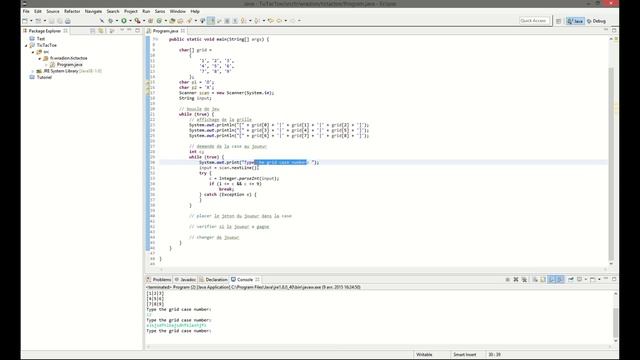Select the Tutoriel project

pyautogui.click(x=44, y=78)
